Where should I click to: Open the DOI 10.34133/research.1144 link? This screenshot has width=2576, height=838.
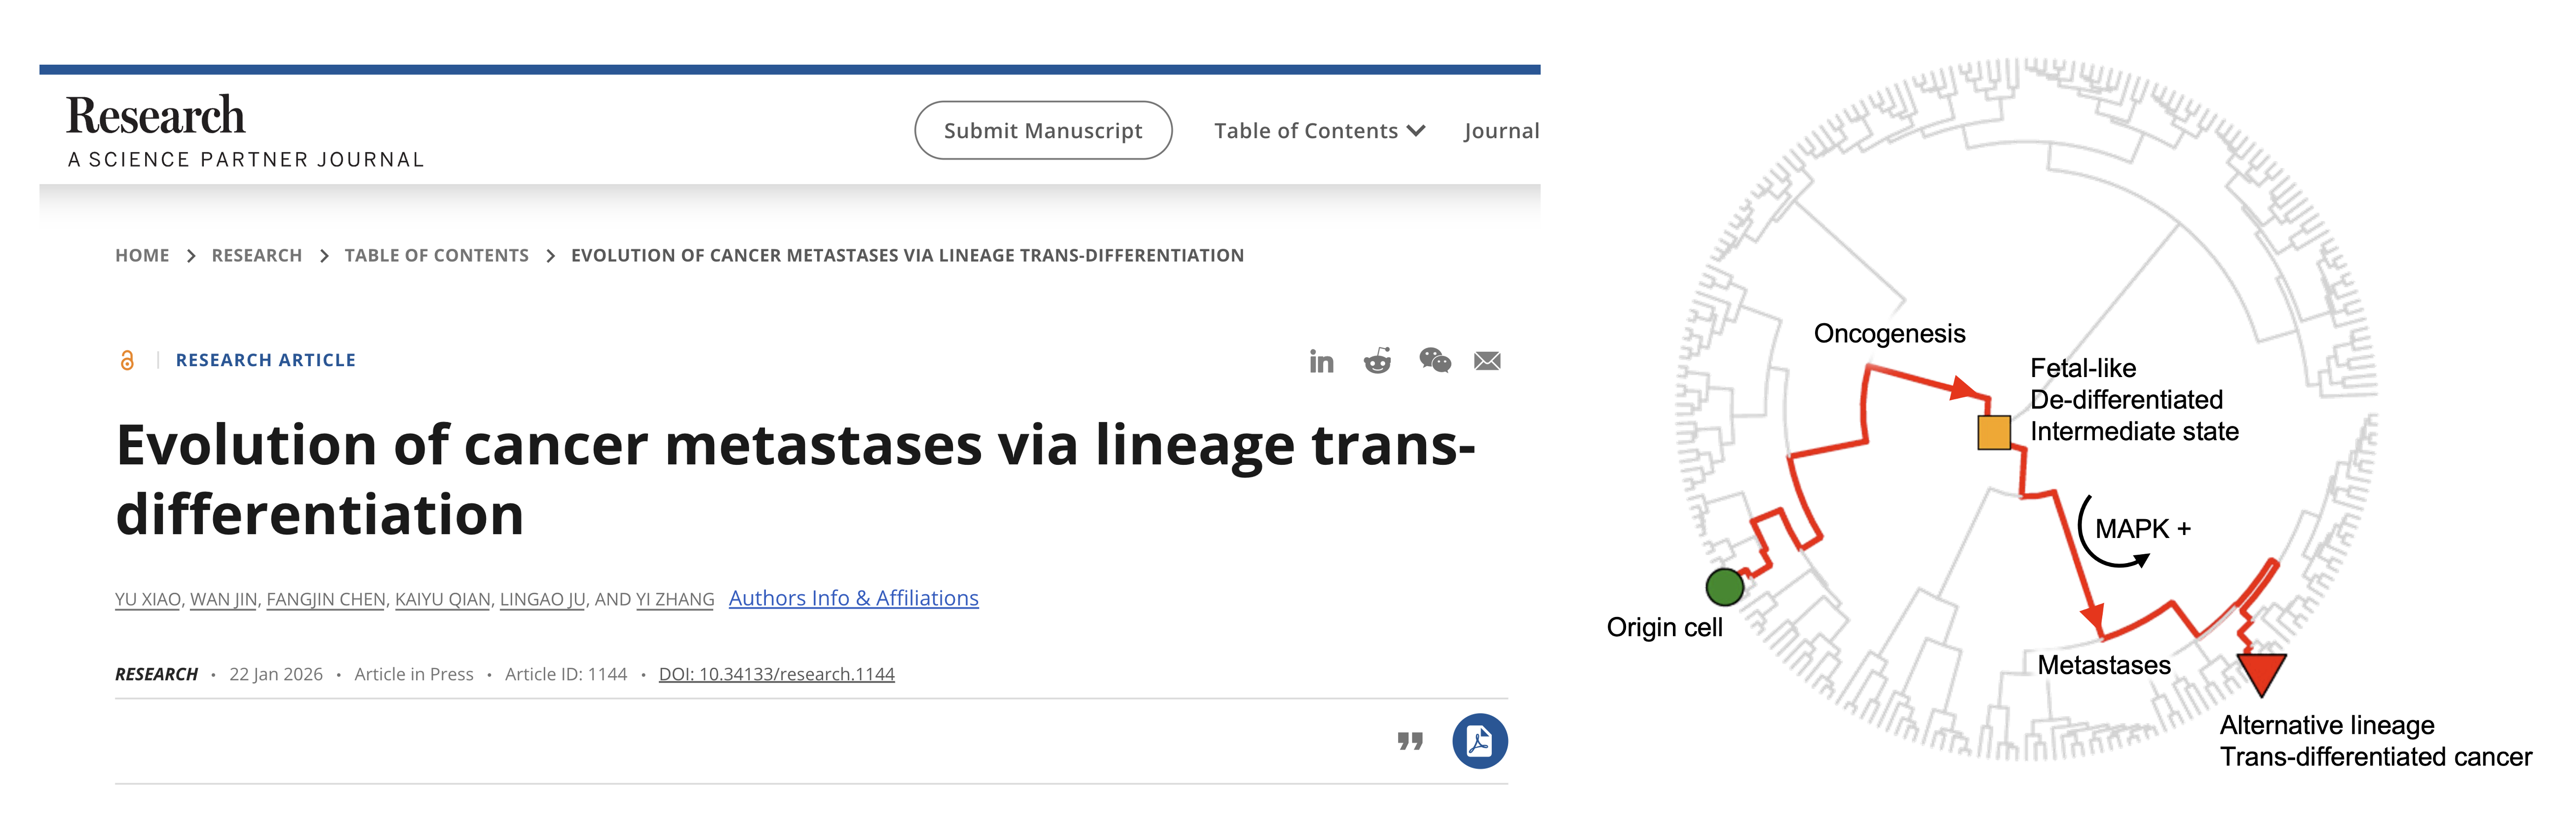(776, 674)
